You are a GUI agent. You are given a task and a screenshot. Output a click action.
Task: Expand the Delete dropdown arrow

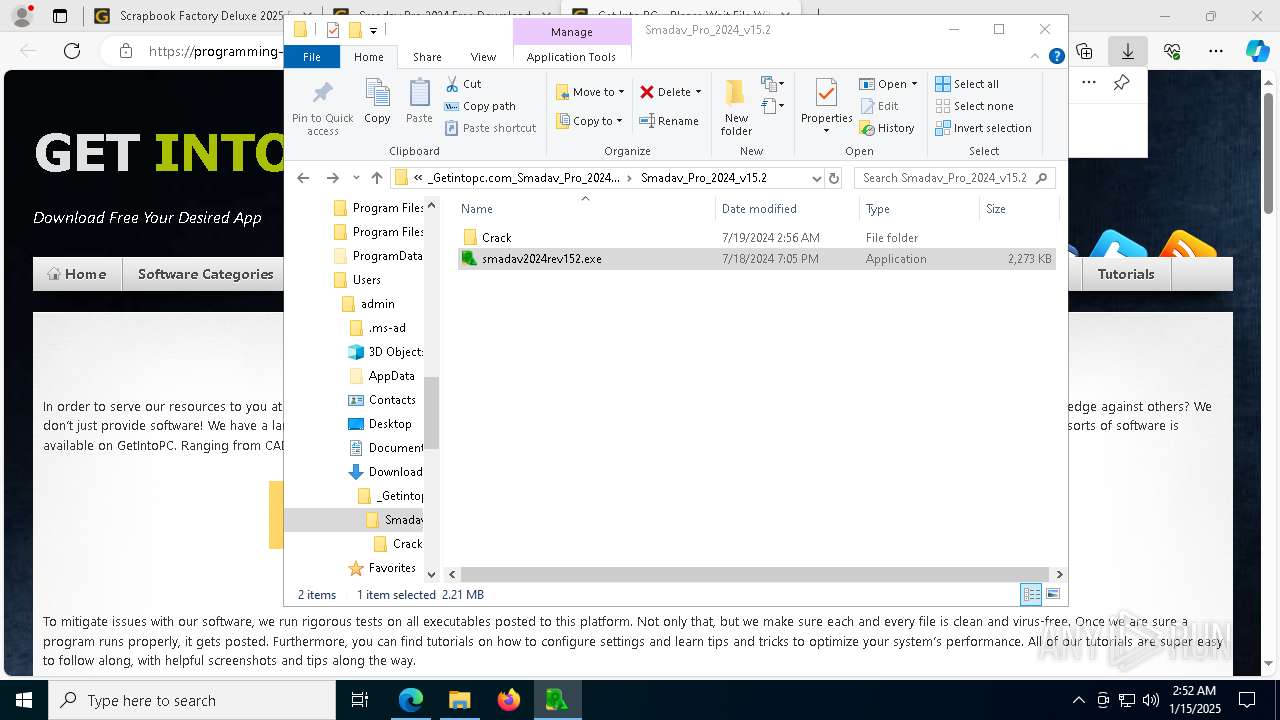tap(698, 92)
